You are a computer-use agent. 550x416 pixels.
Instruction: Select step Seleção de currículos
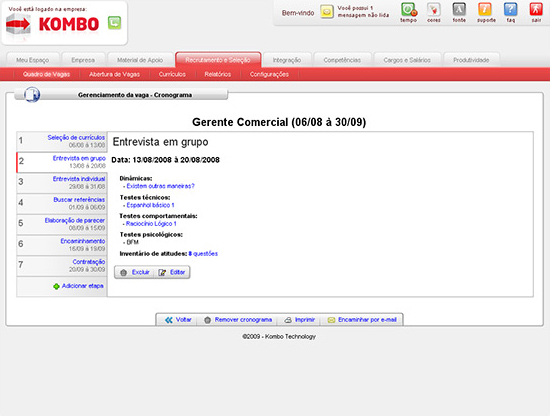tap(62, 141)
